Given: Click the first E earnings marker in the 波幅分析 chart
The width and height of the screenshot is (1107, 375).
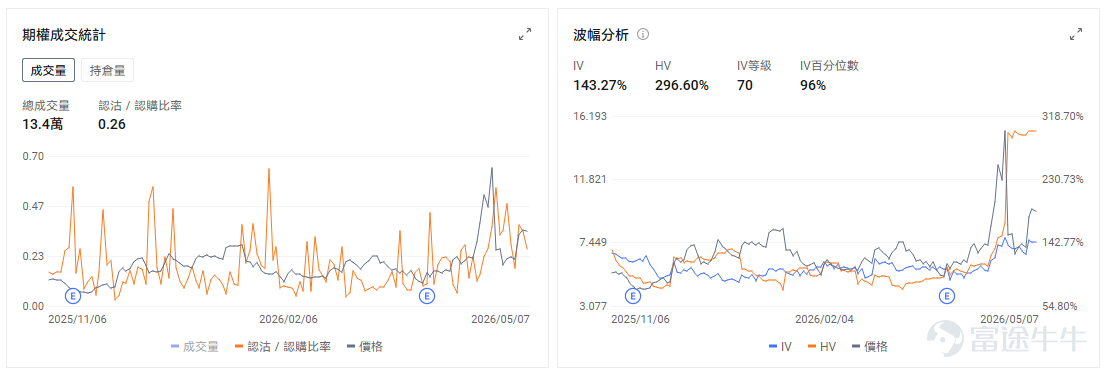Looking at the screenshot, I should tap(633, 295).
